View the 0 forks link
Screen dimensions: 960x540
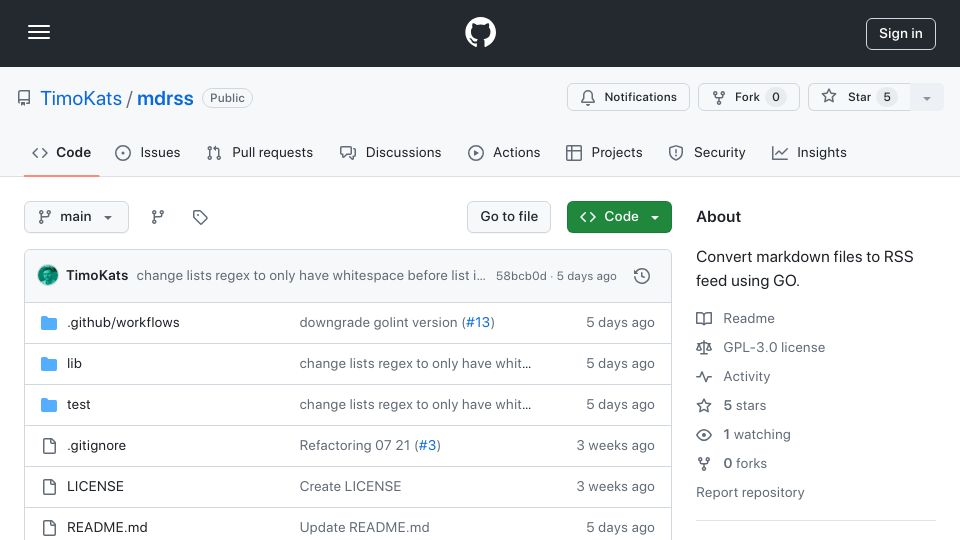pos(745,463)
